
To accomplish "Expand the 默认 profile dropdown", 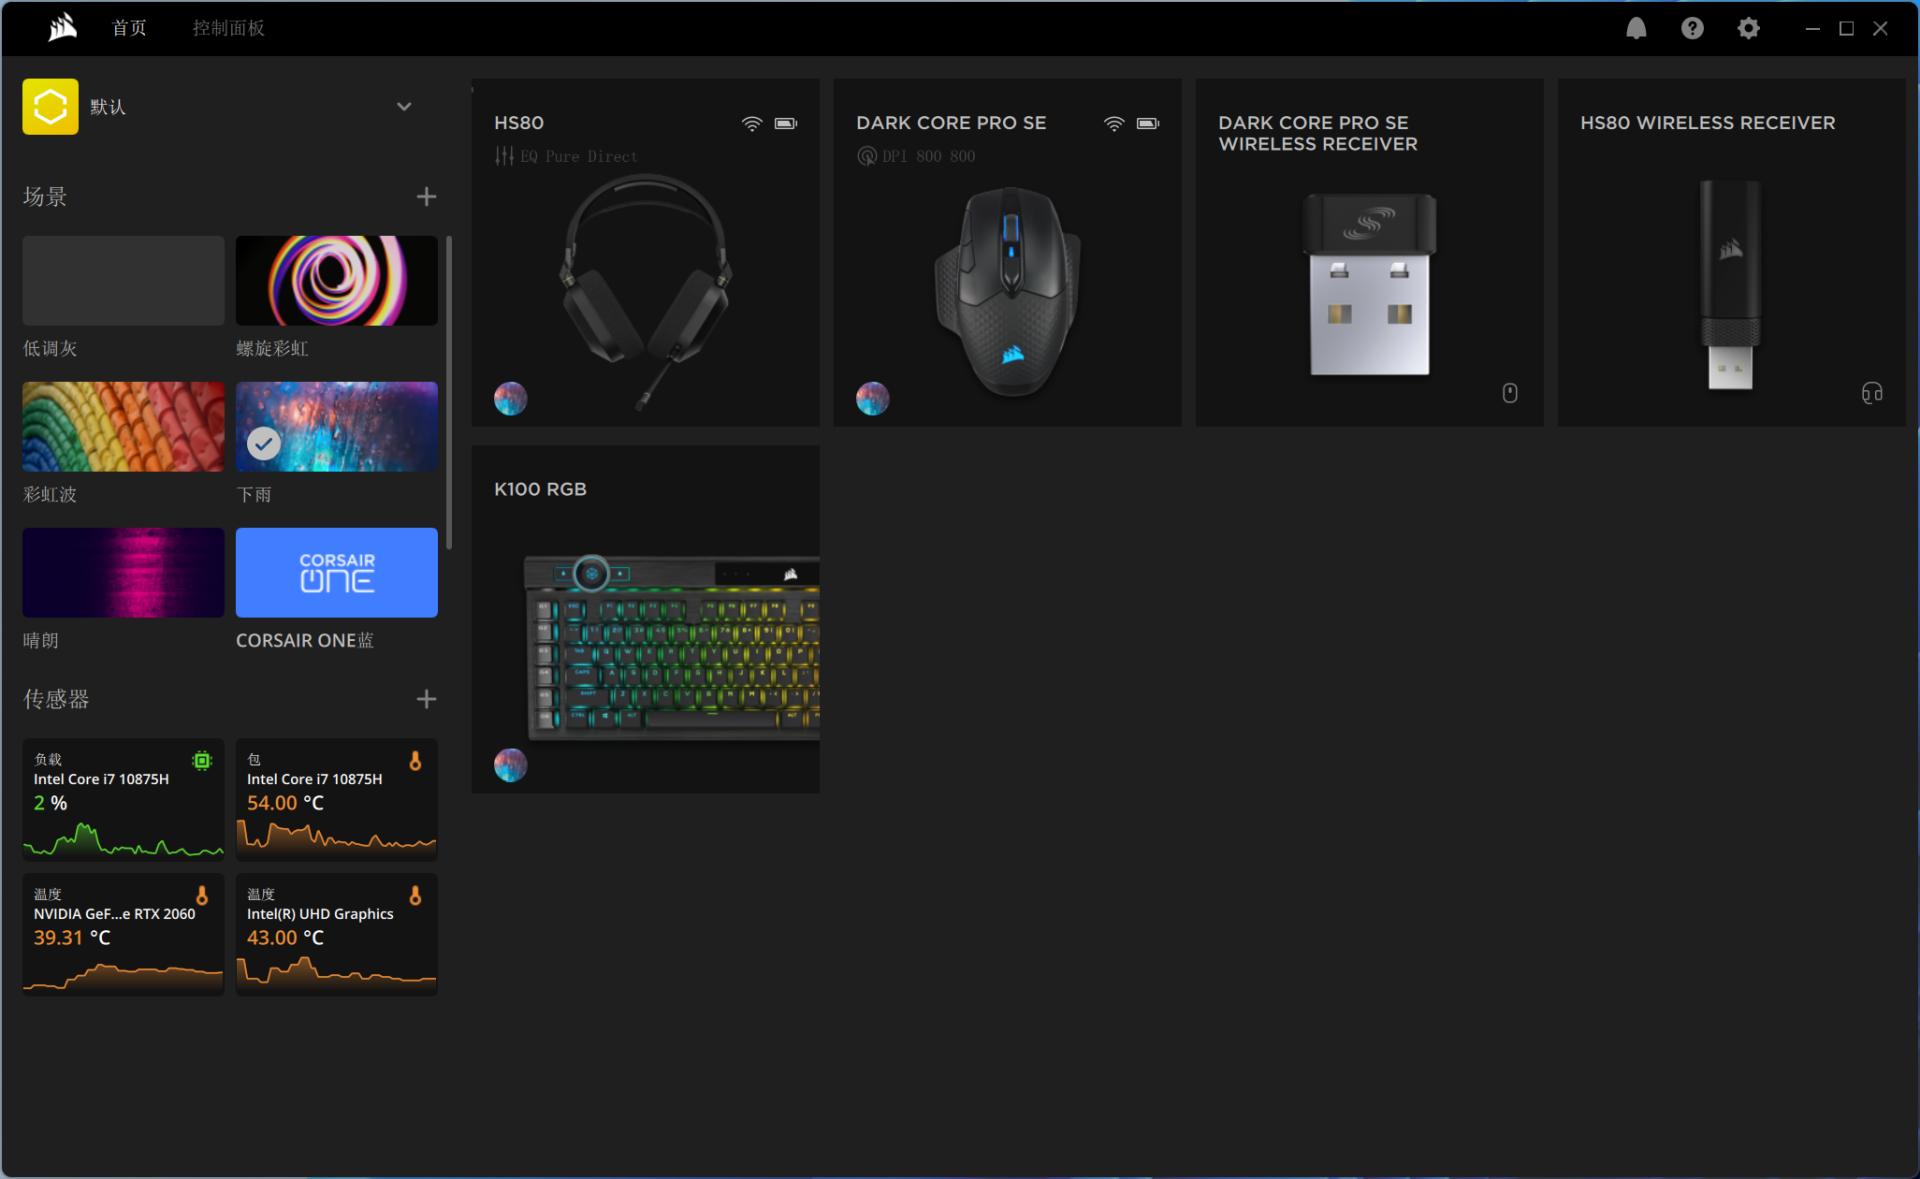I will click(x=404, y=107).
